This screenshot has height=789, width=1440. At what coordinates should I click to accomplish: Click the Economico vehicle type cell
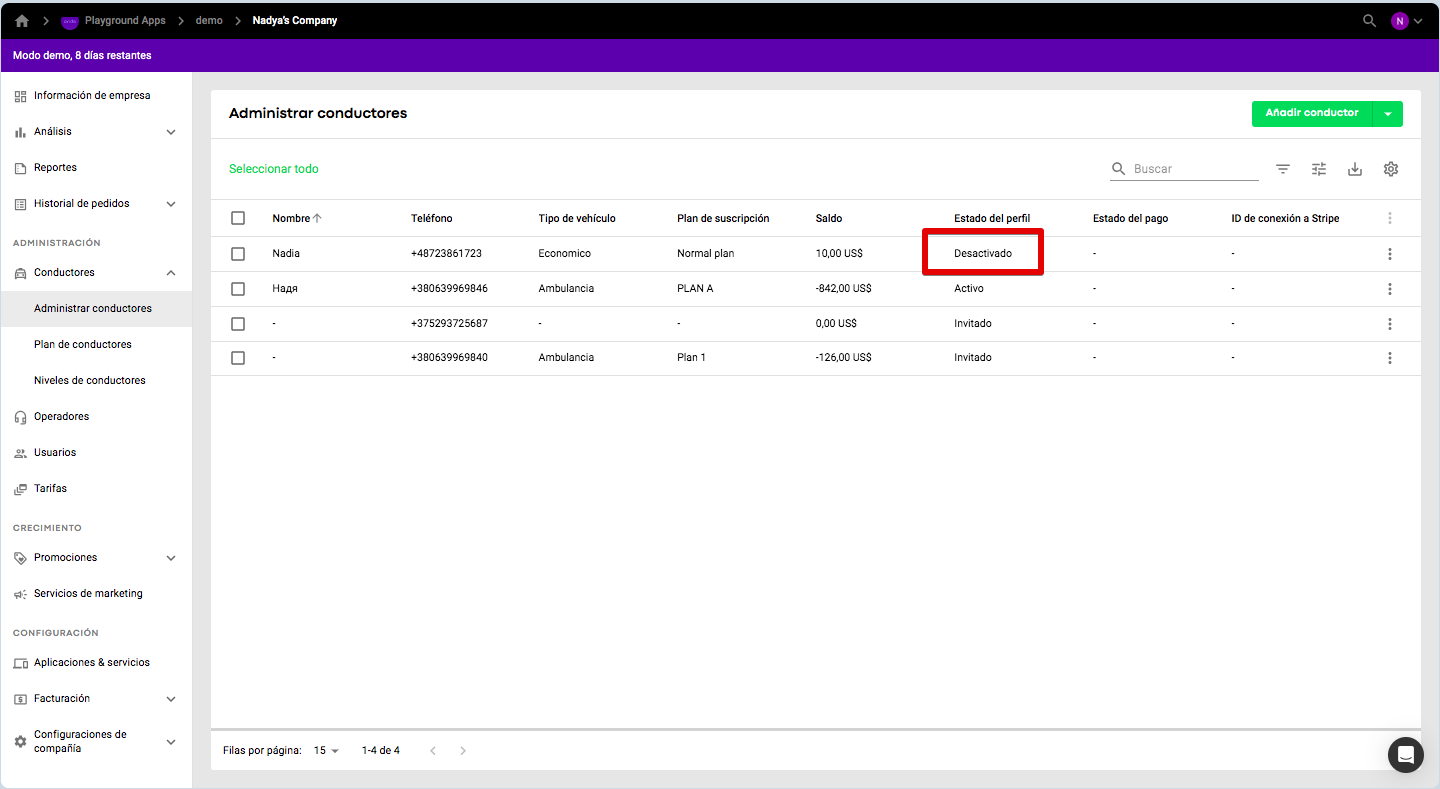point(565,254)
